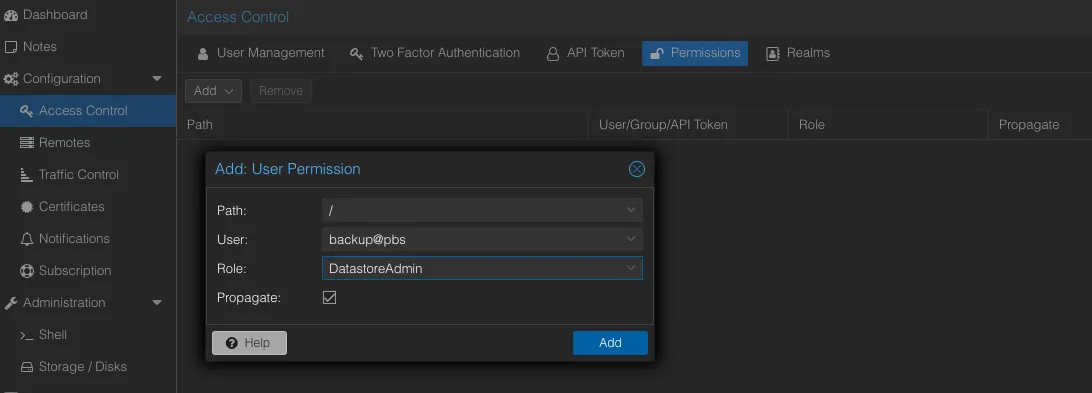
Task: Click the Notifications bell icon
Action: pos(26,239)
